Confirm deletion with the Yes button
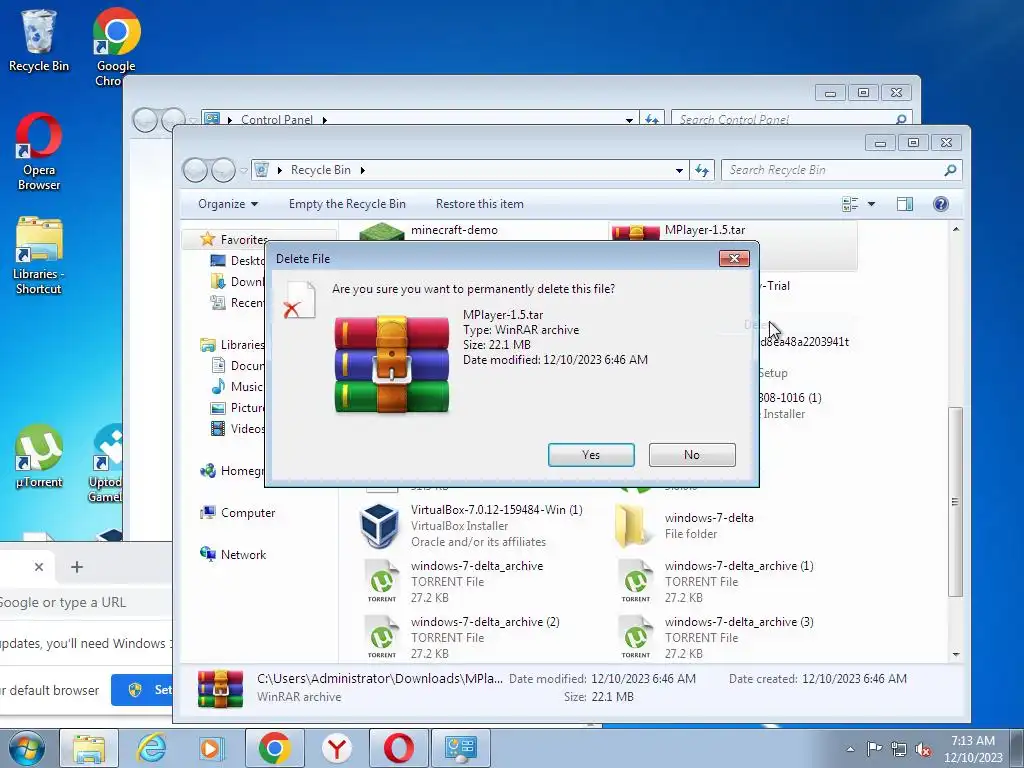The width and height of the screenshot is (1024, 768). pos(591,455)
